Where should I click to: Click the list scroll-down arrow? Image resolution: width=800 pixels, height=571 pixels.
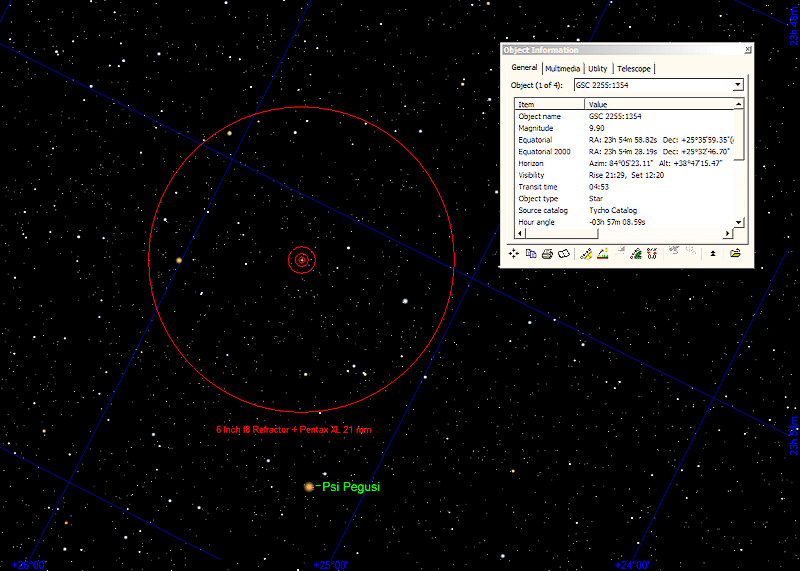(x=739, y=222)
